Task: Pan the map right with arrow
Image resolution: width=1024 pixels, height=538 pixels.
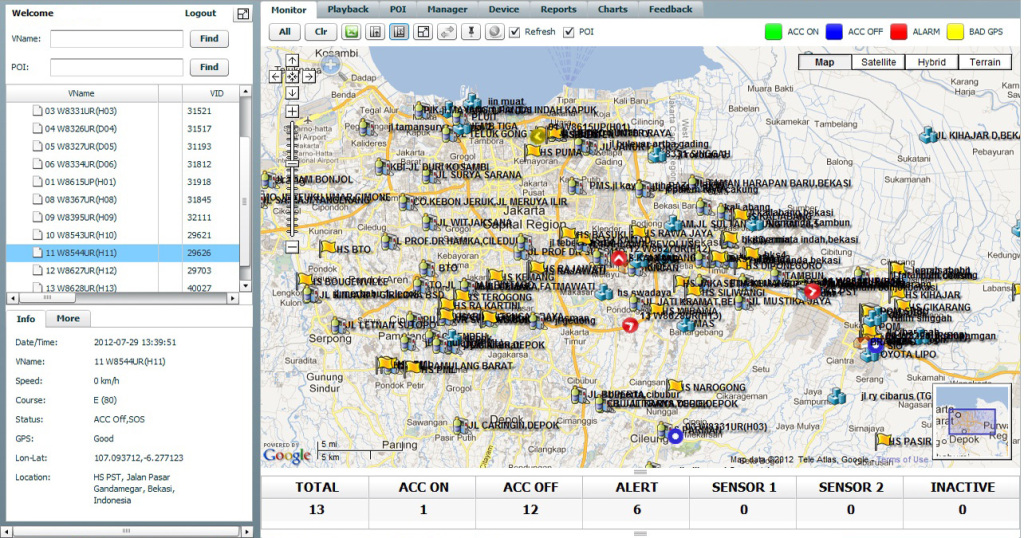Action: coord(309,76)
